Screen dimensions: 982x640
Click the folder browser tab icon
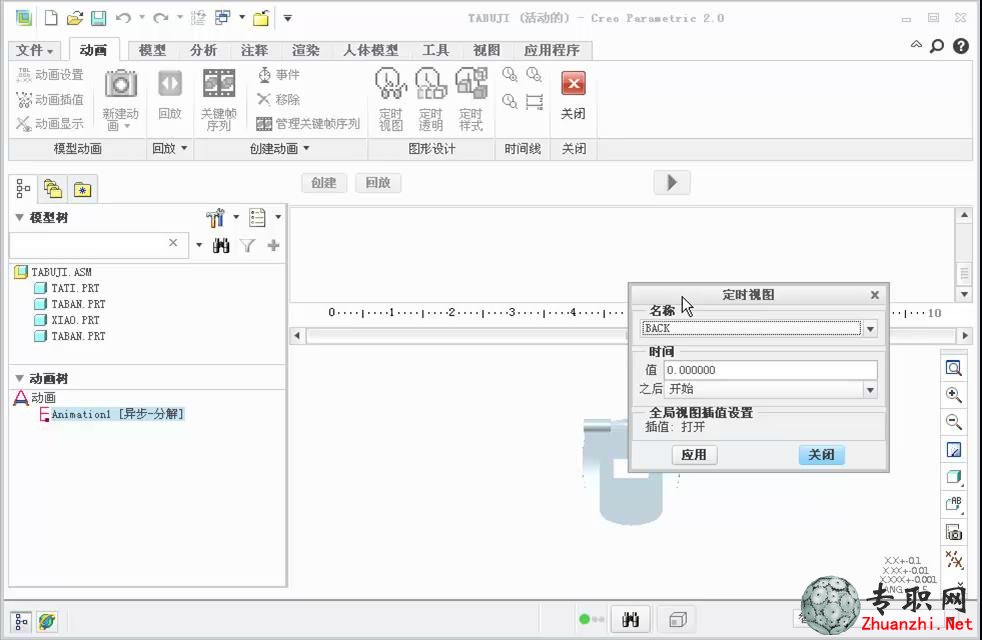coord(53,188)
